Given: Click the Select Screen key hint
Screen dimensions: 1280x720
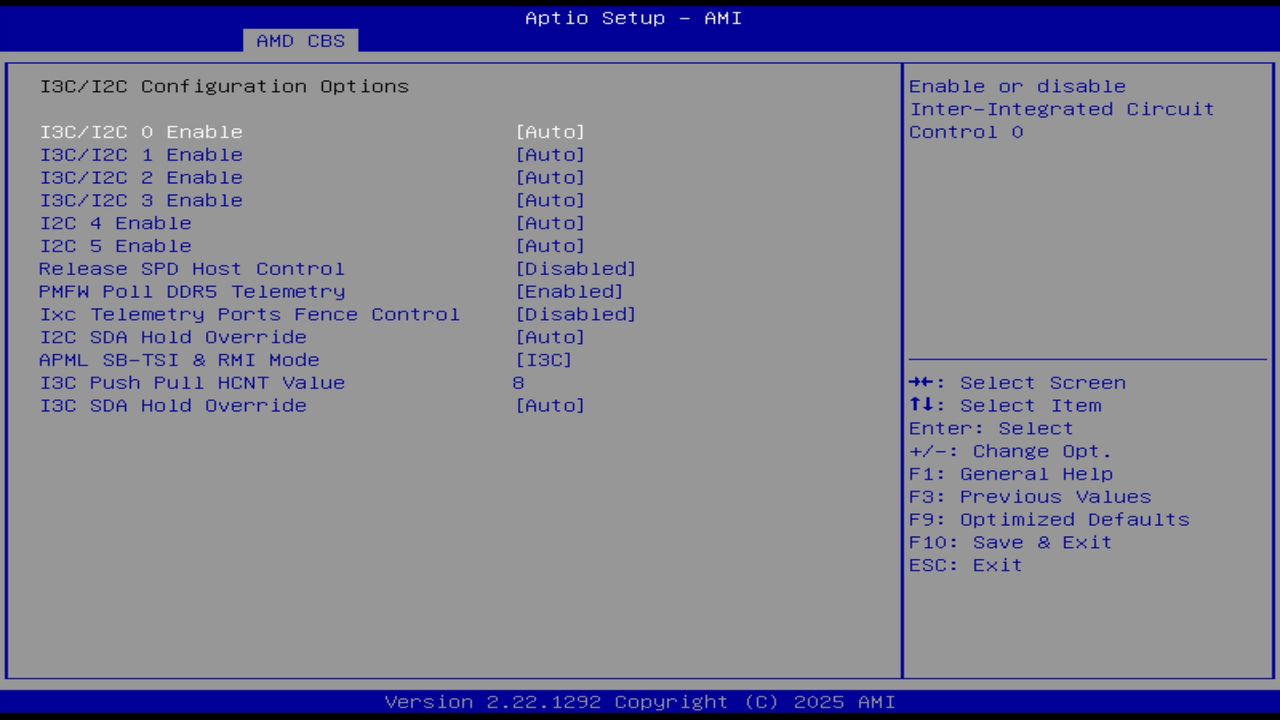Looking at the screenshot, I should (1018, 383).
